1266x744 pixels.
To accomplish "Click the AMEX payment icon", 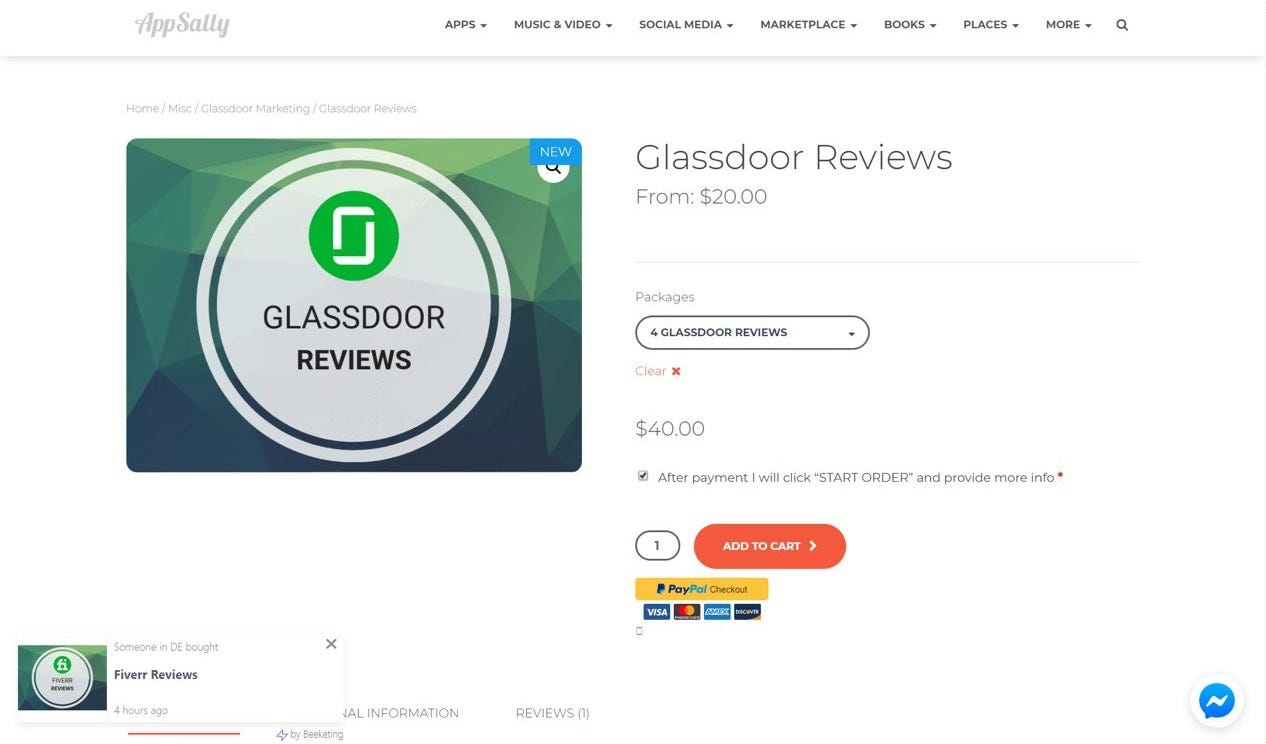I will pos(717,611).
